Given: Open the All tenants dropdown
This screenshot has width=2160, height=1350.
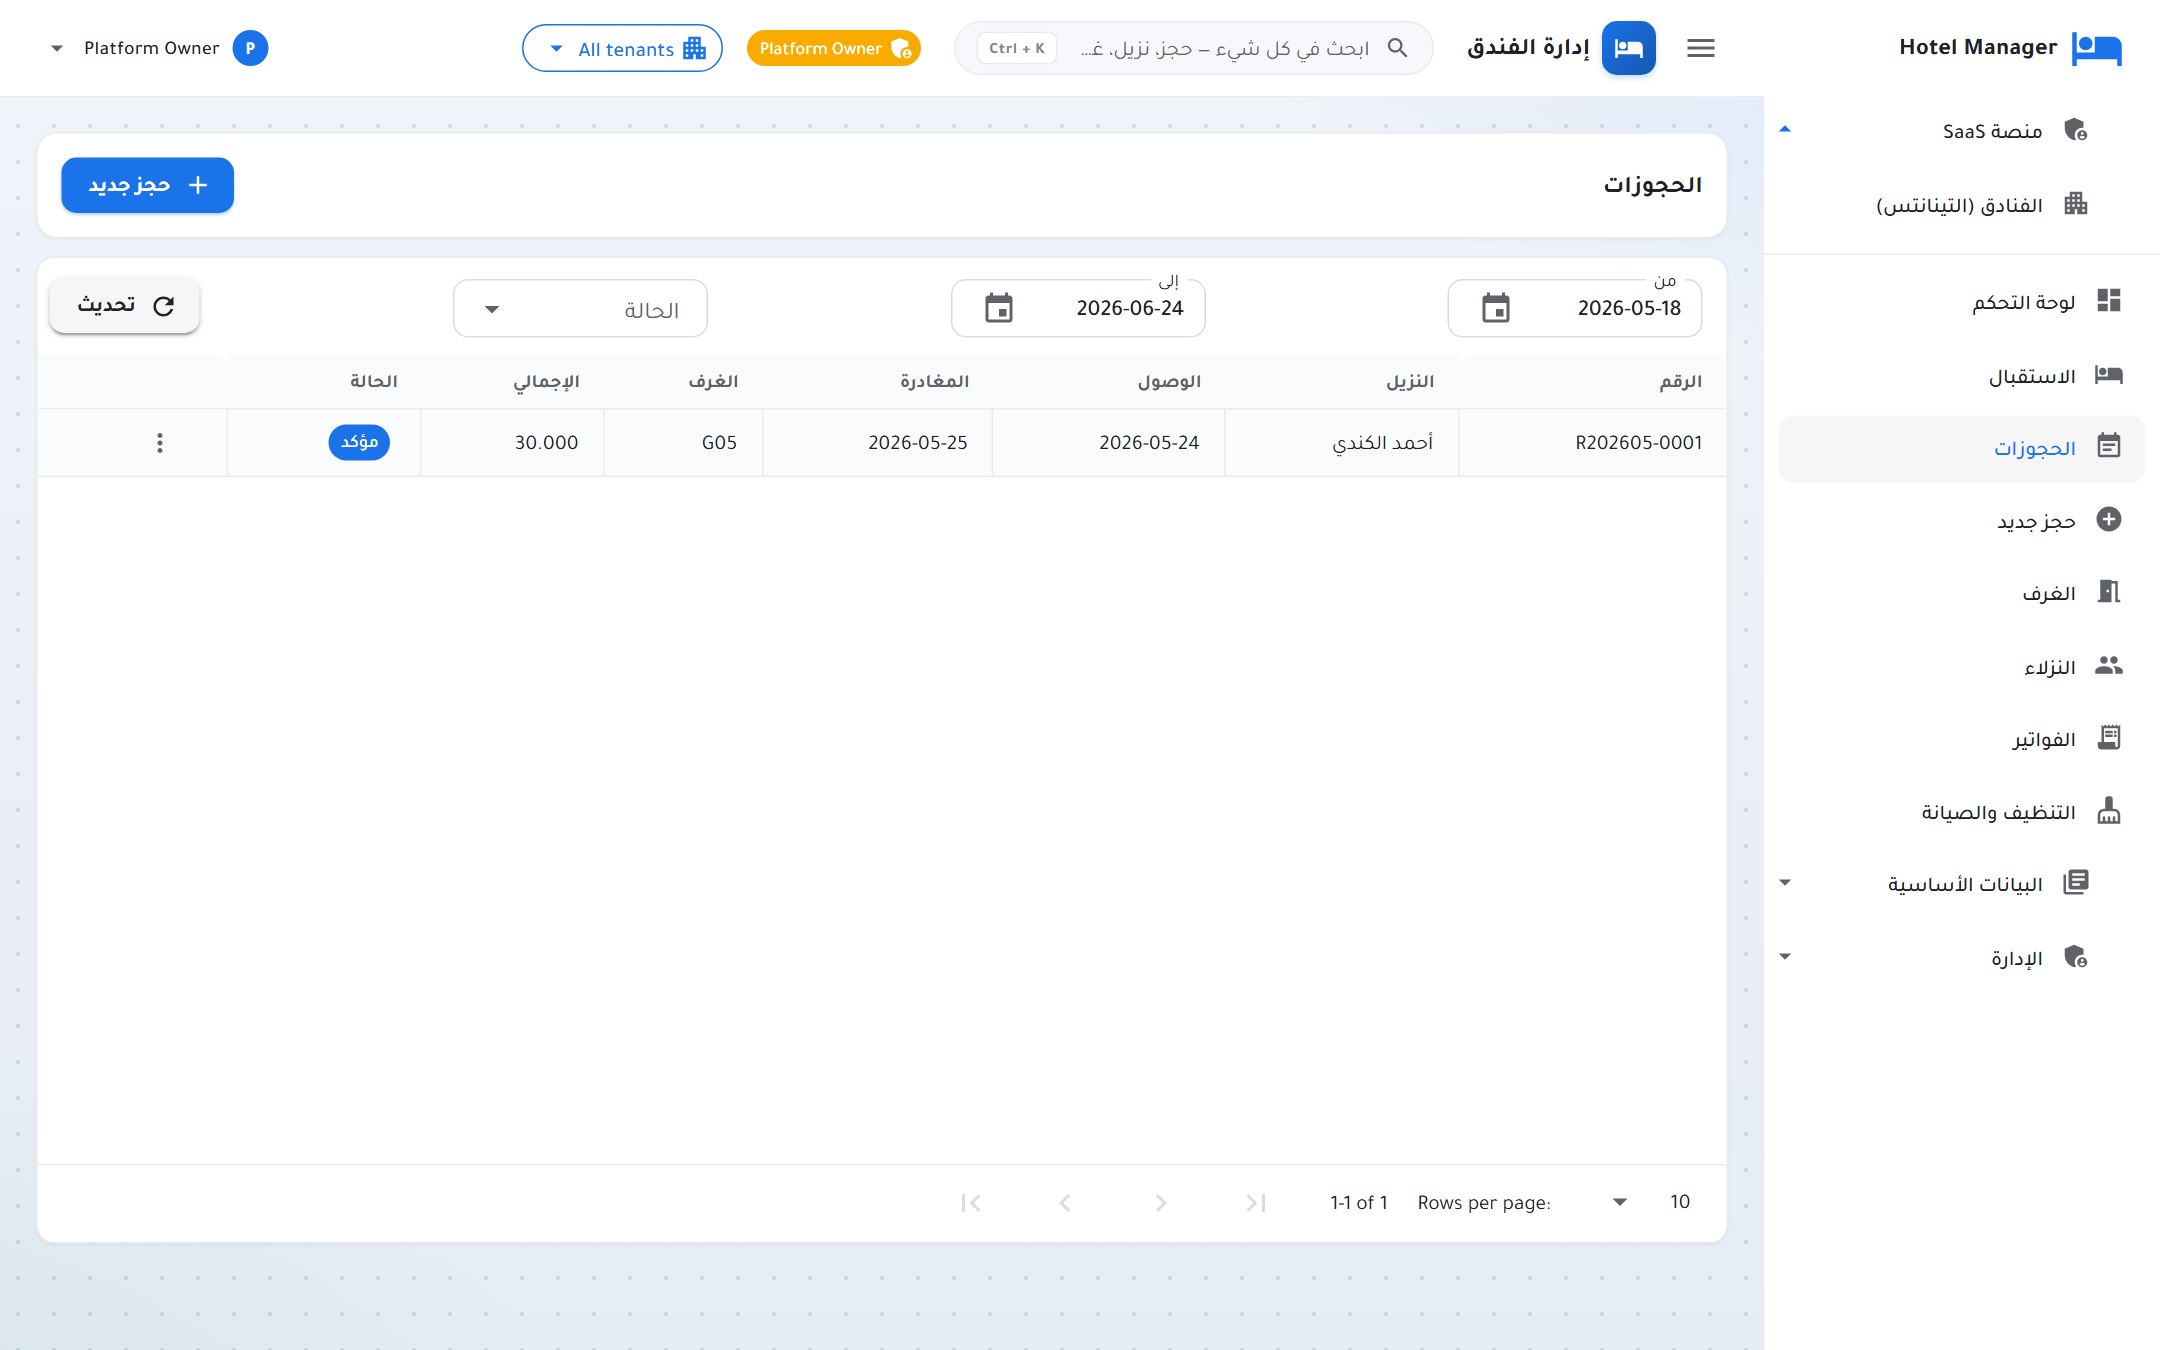Looking at the screenshot, I should pos(622,48).
